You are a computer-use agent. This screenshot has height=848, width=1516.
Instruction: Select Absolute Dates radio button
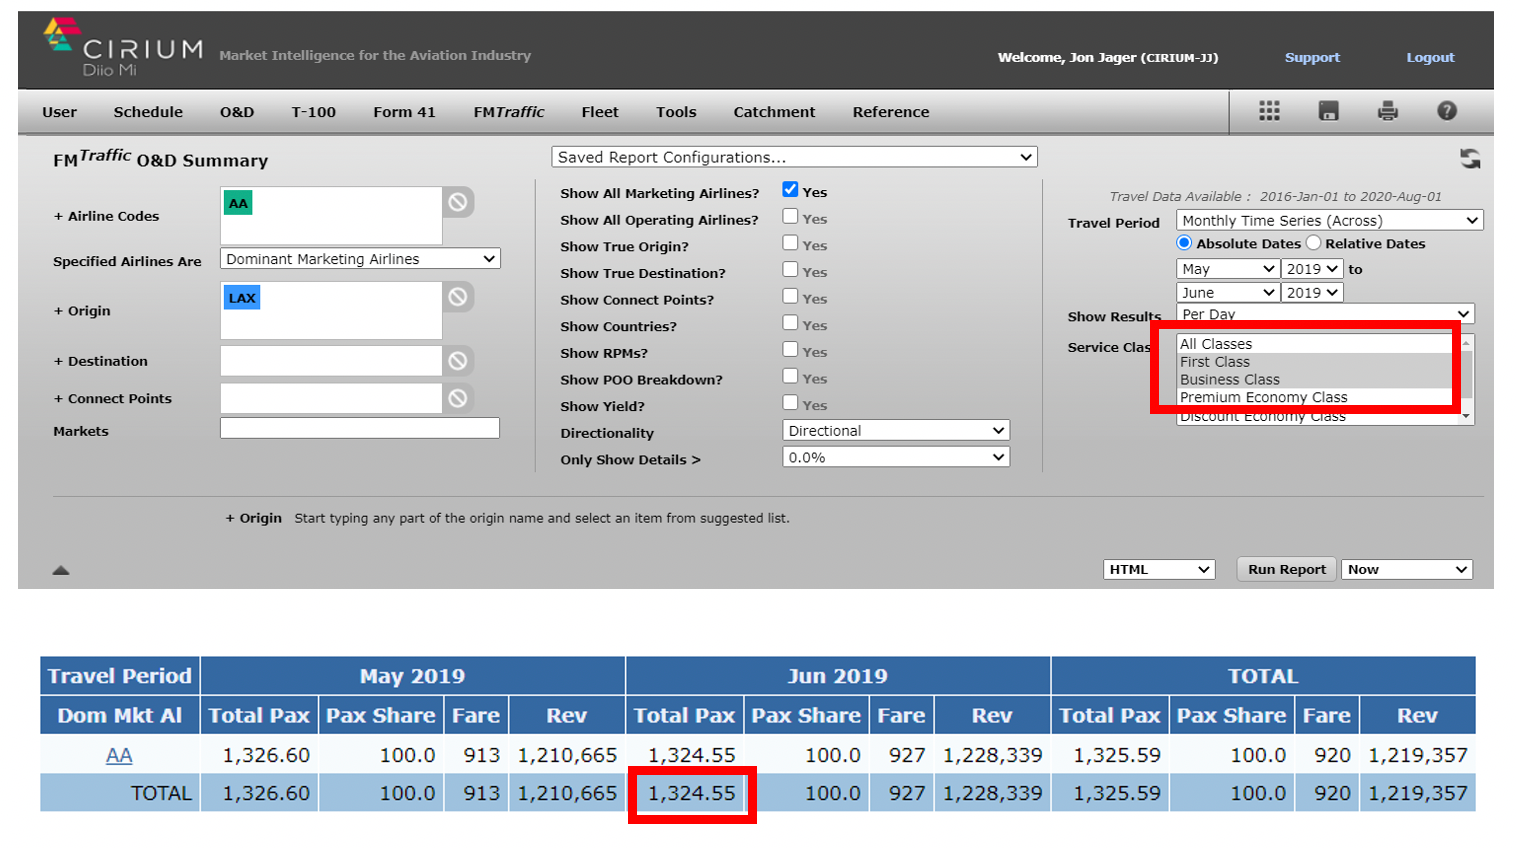(1184, 243)
